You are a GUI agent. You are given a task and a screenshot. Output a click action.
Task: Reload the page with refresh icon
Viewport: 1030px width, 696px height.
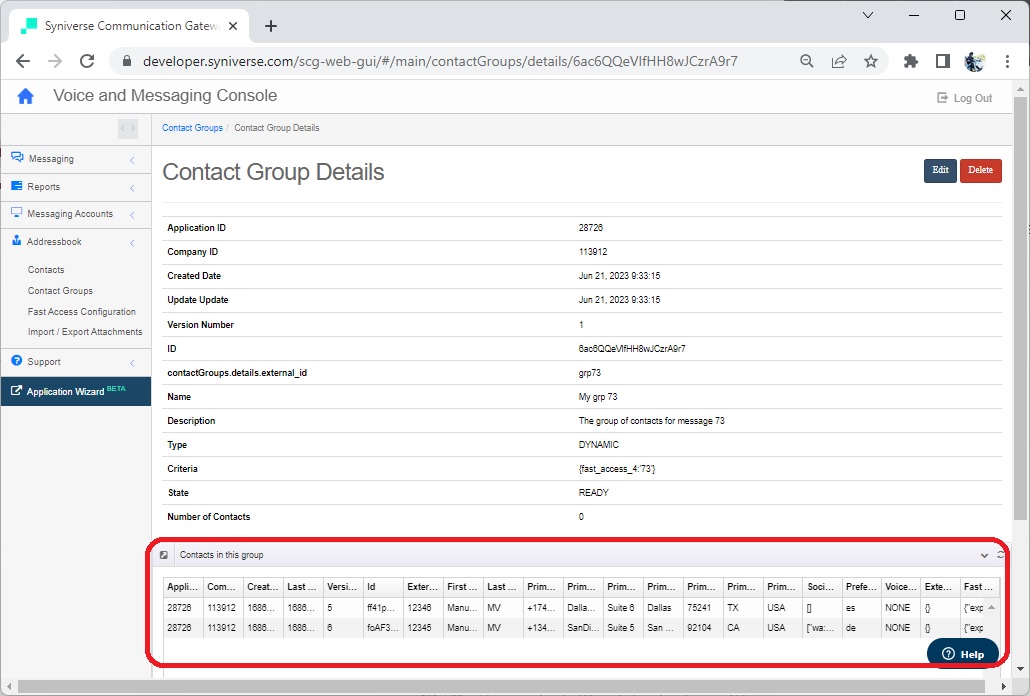(x=87, y=61)
